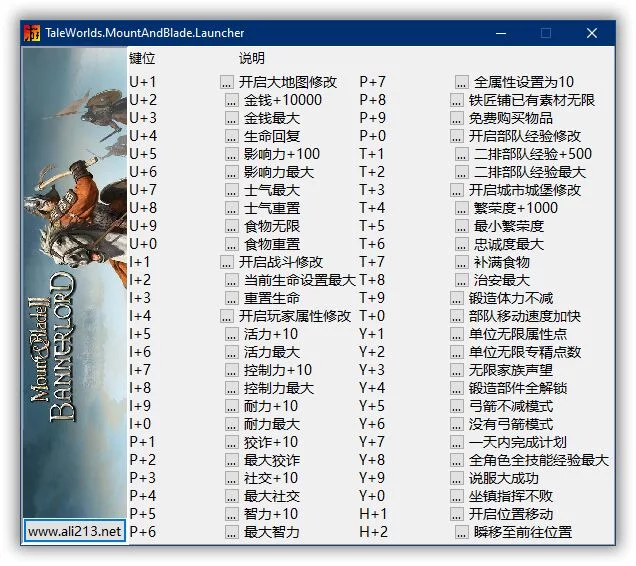Enable the 控制力最大 checkbox
The height and width of the screenshot is (566, 636).
coord(232,388)
